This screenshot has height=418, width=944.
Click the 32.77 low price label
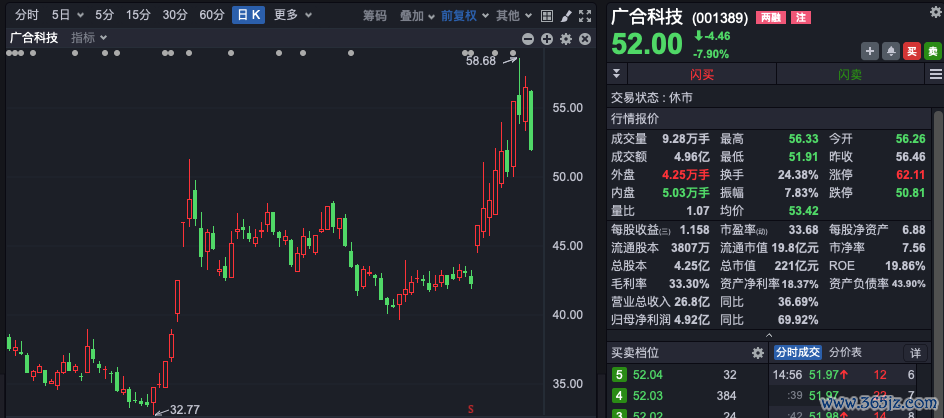tap(184, 410)
